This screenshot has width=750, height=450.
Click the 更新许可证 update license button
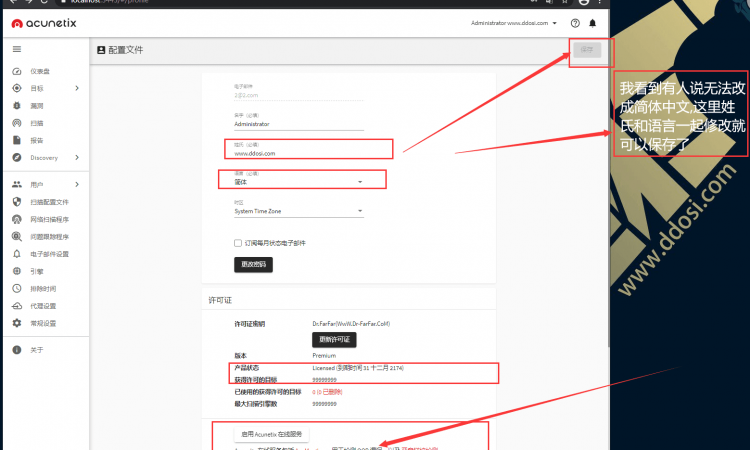[x=334, y=340]
